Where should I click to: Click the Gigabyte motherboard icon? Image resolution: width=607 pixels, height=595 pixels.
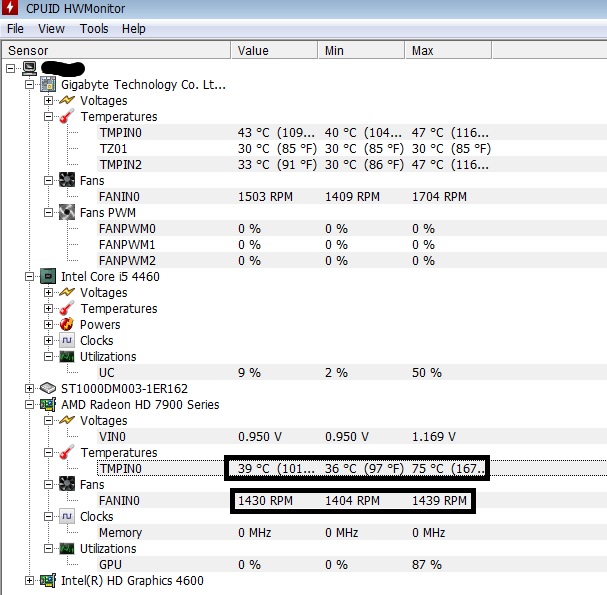[47, 85]
